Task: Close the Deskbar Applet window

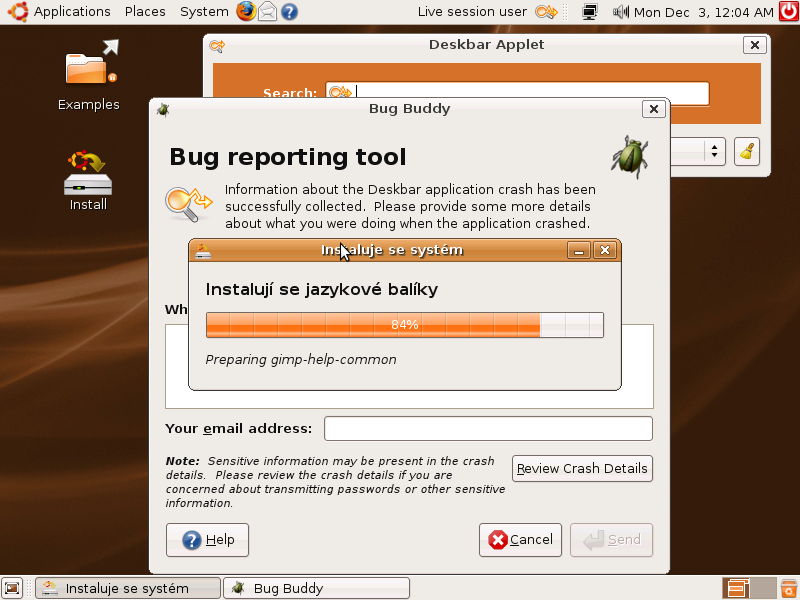Action: 755,45
